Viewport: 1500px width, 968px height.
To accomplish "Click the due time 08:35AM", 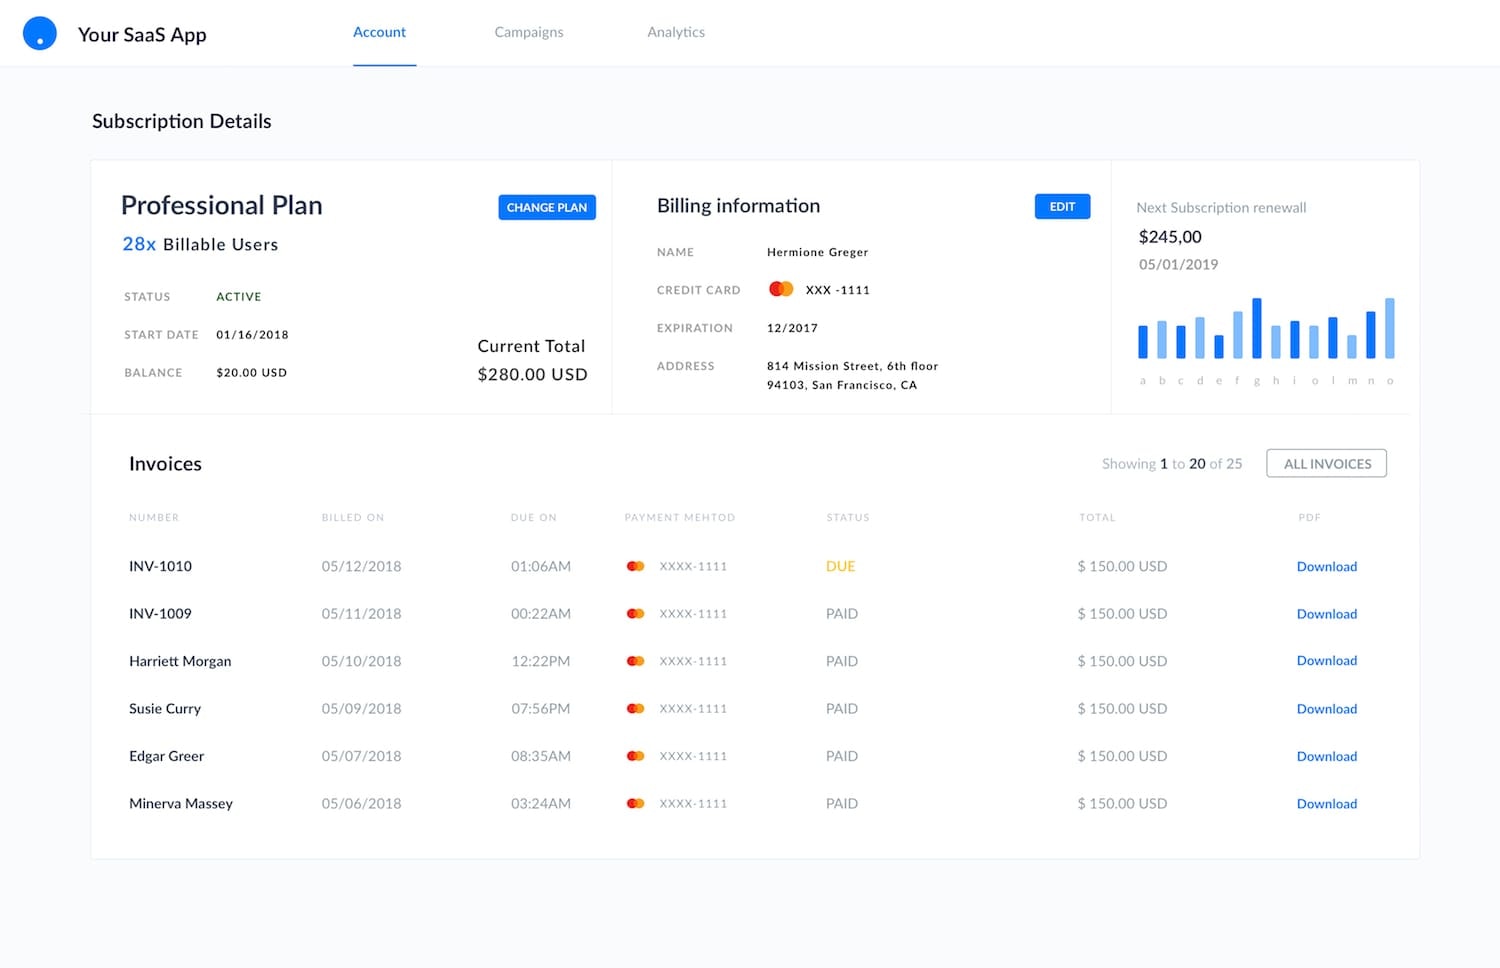I will (540, 756).
